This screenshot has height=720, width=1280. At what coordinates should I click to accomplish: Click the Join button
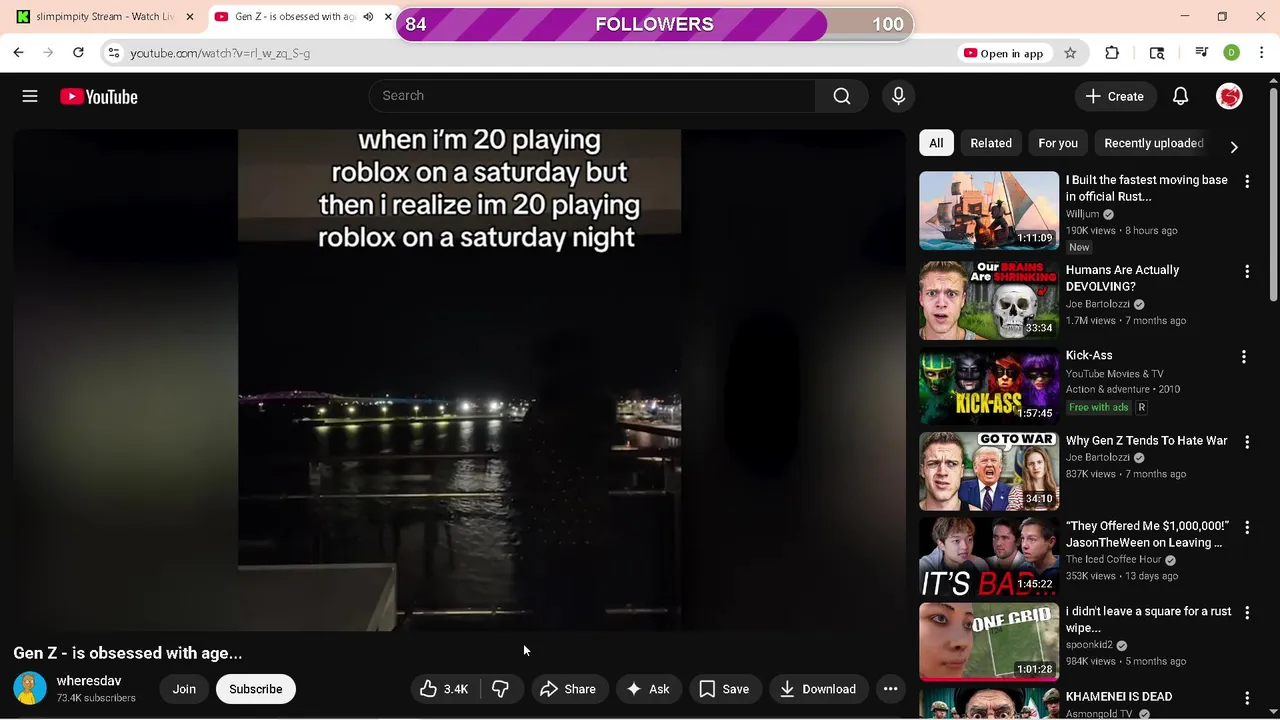184,689
